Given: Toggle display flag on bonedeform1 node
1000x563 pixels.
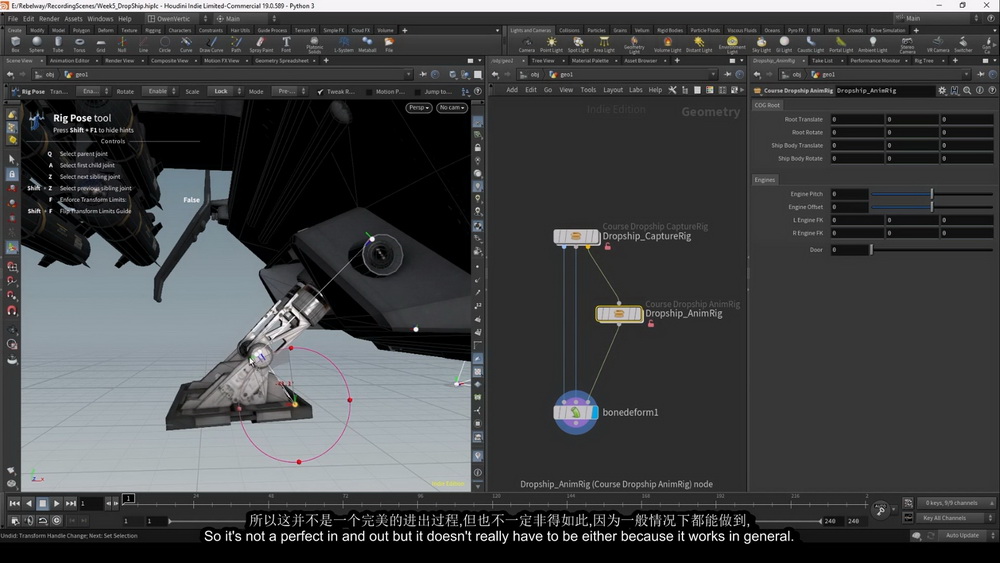Looking at the screenshot, I should point(595,413).
